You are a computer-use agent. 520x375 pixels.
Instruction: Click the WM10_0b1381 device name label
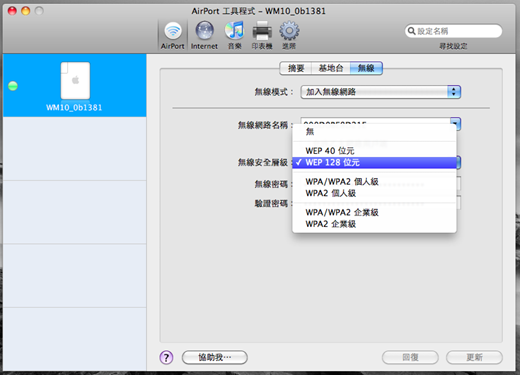pyautogui.click(x=74, y=108)
